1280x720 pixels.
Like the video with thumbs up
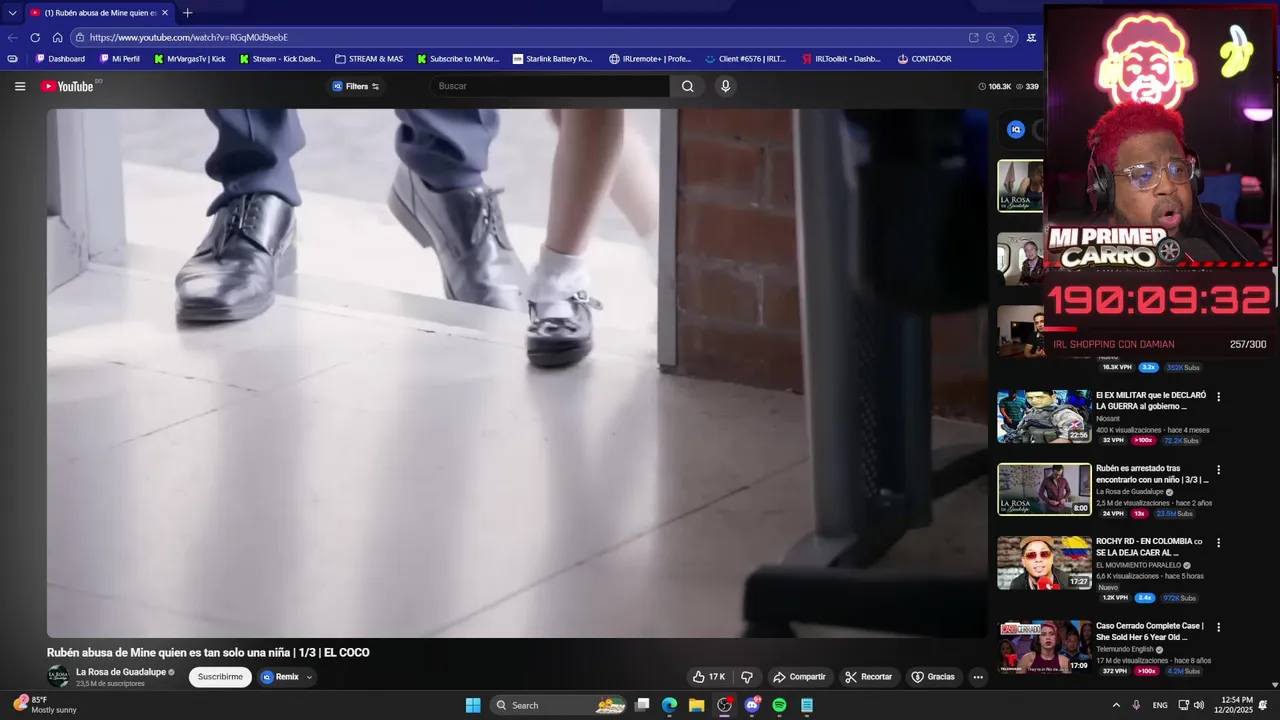(709, 677)
